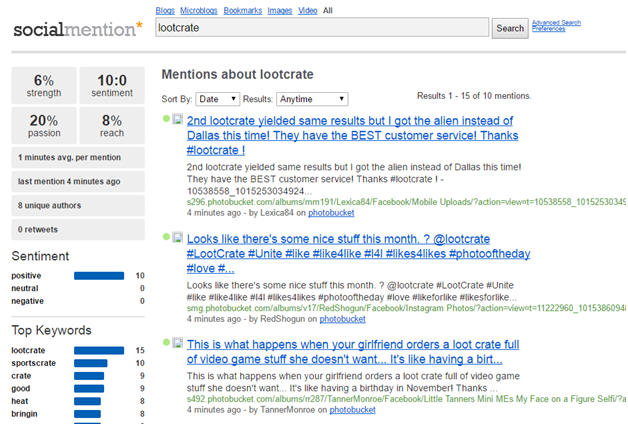Click the 10:0 sentiment stat box
This screenshot has height=426, width=628.
point(112,85)
